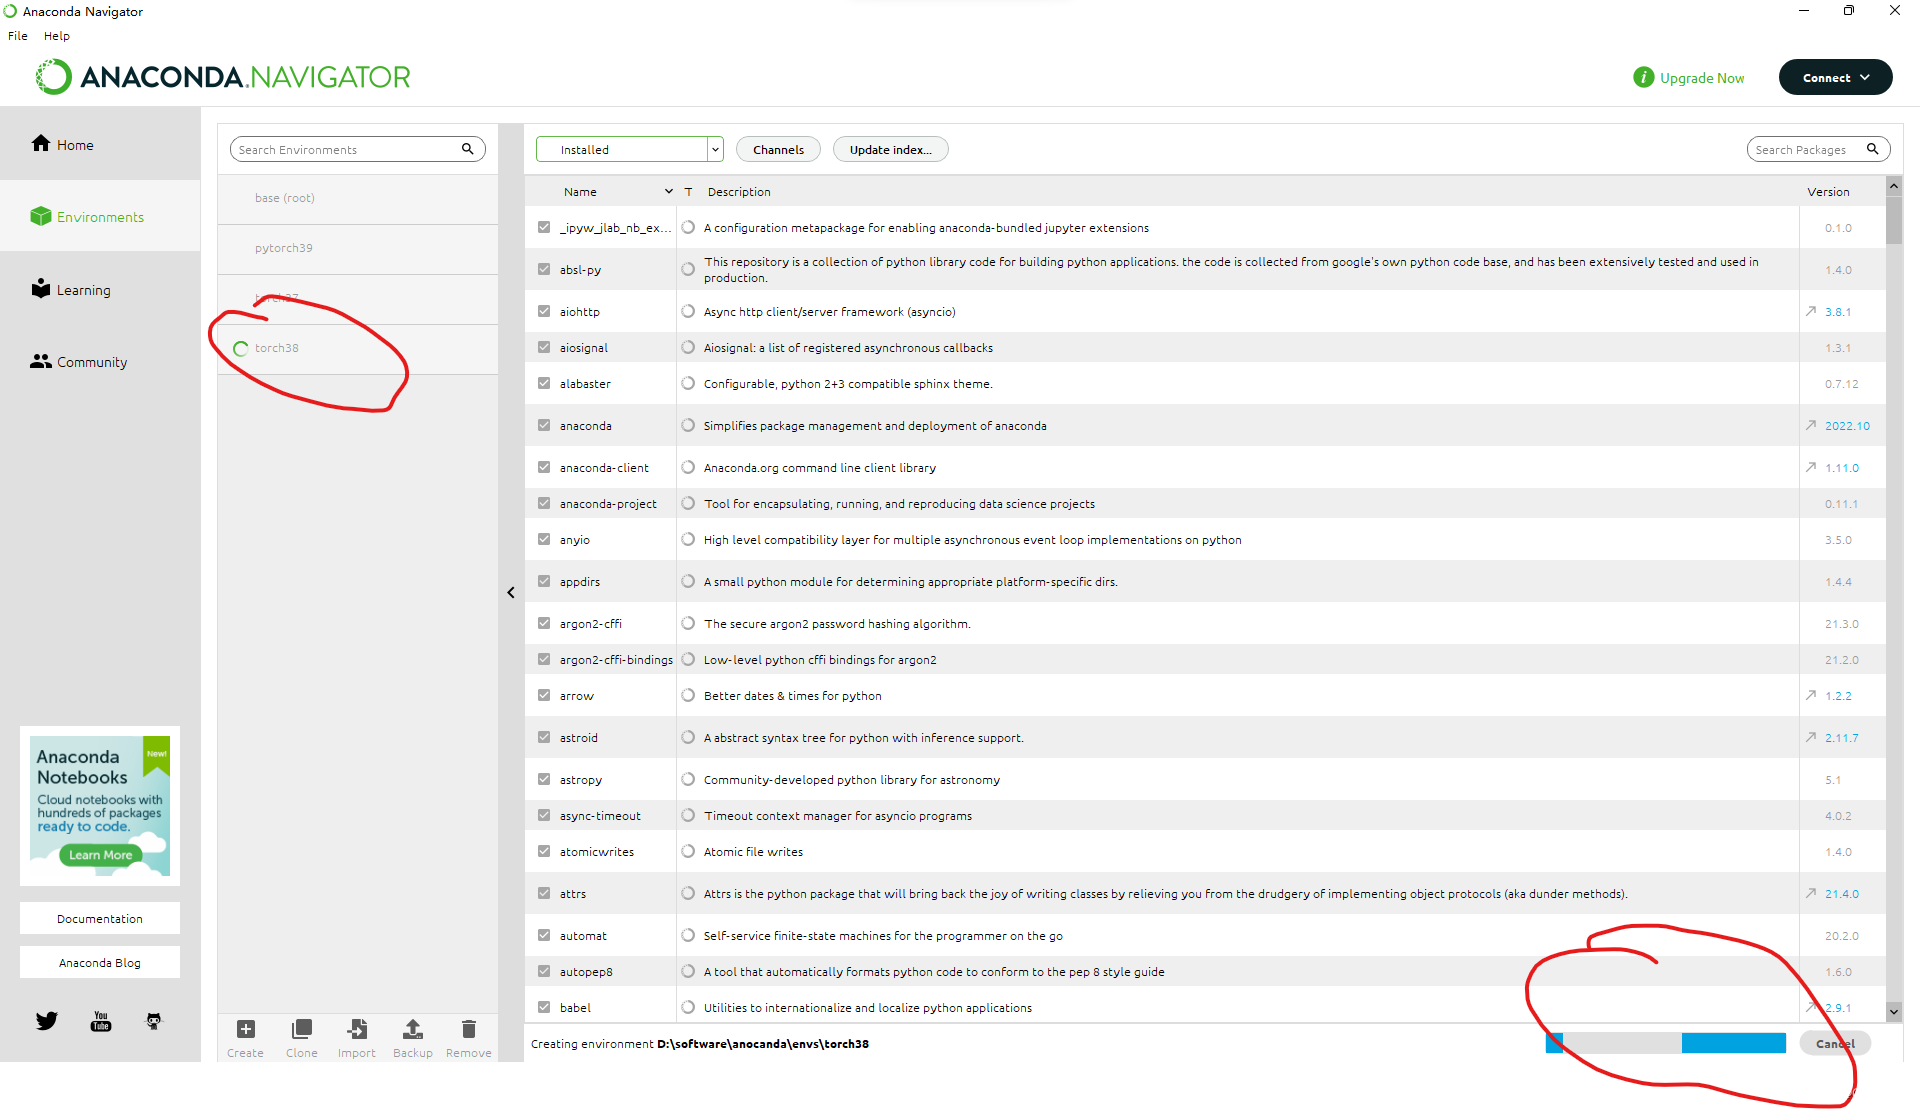Backup the environment icon

(x=413, y=1029)
